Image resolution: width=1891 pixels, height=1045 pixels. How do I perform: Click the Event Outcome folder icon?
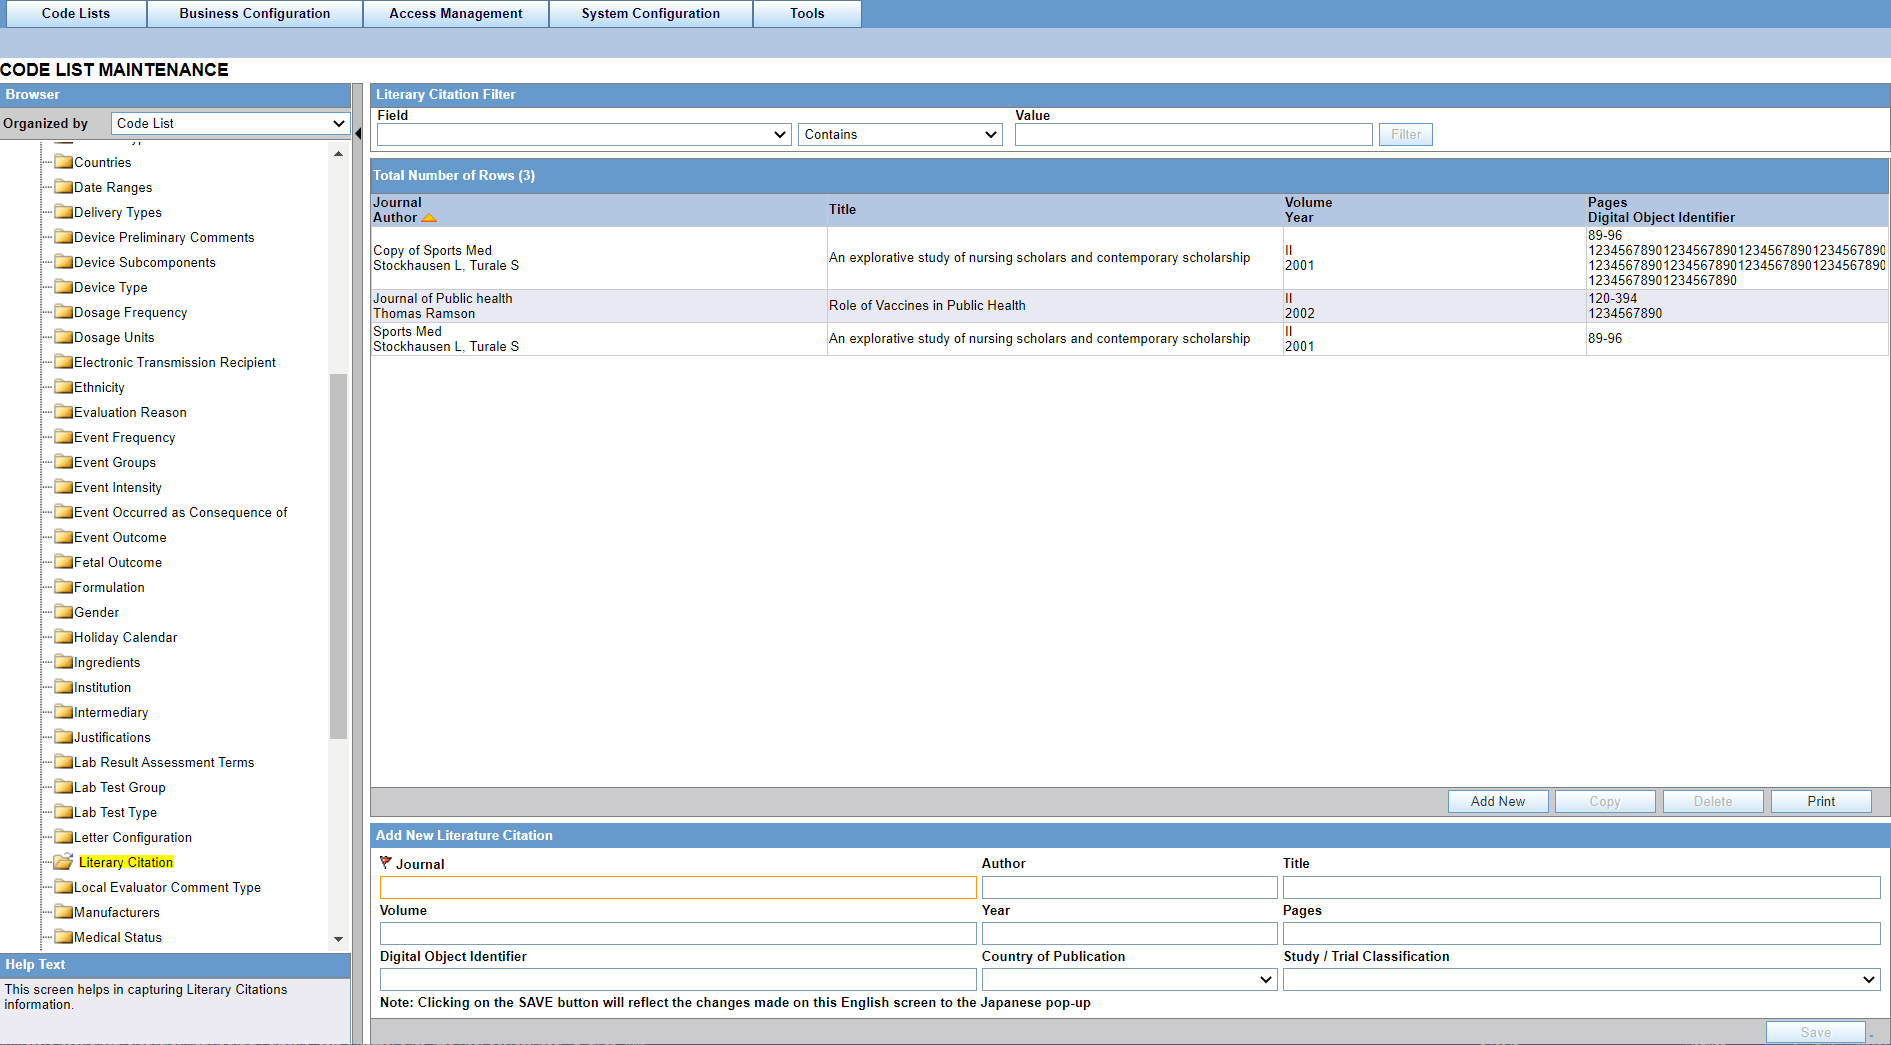(62, 537)
